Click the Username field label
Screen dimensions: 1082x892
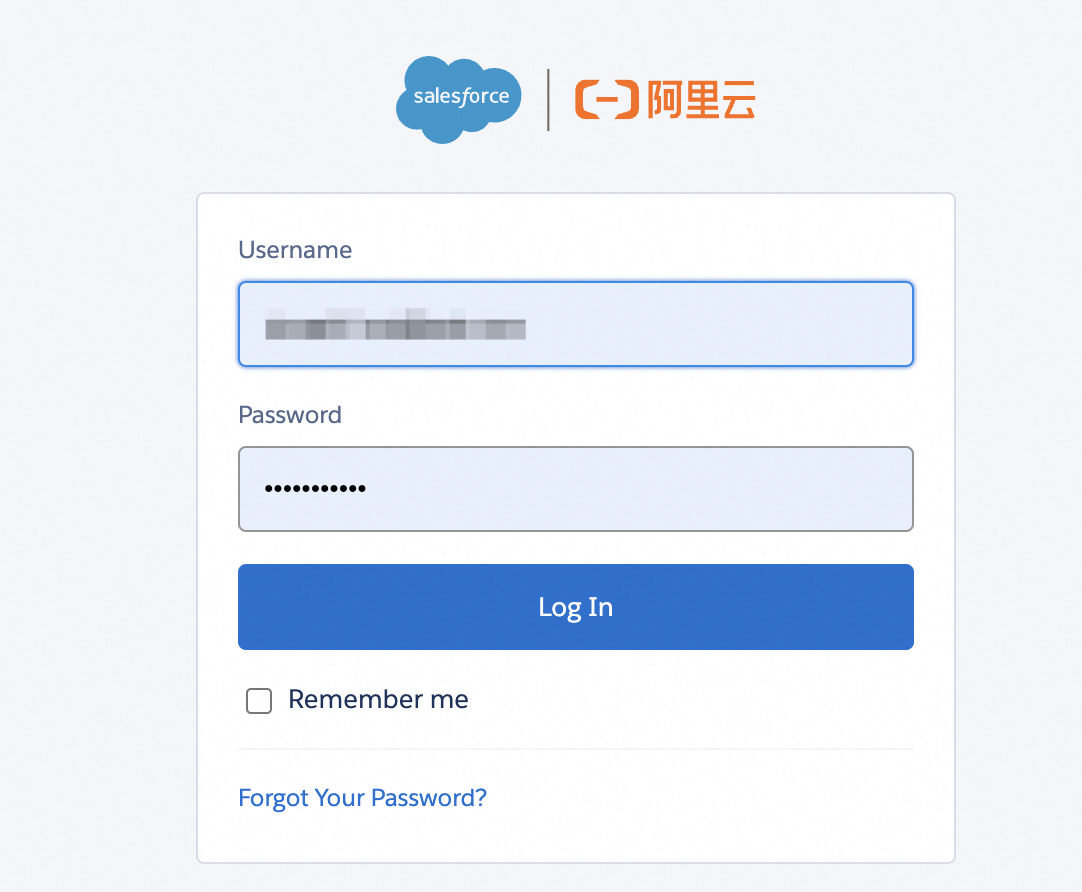pos(295,250)
